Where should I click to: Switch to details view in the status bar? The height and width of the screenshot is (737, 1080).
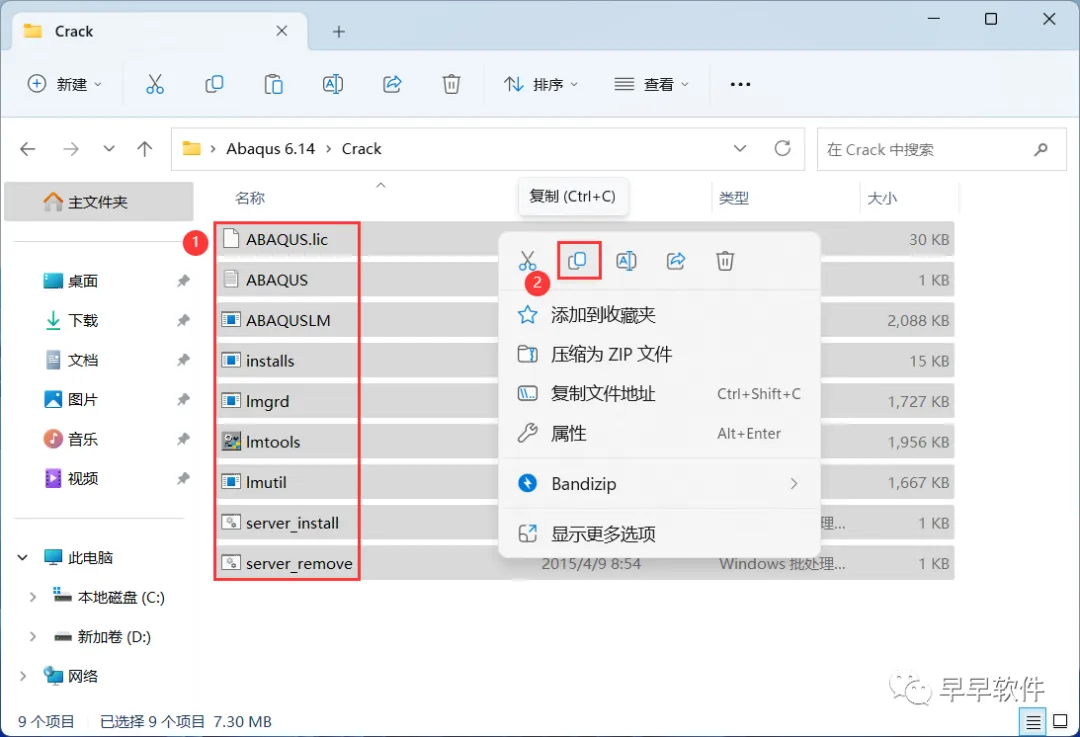1033,722
